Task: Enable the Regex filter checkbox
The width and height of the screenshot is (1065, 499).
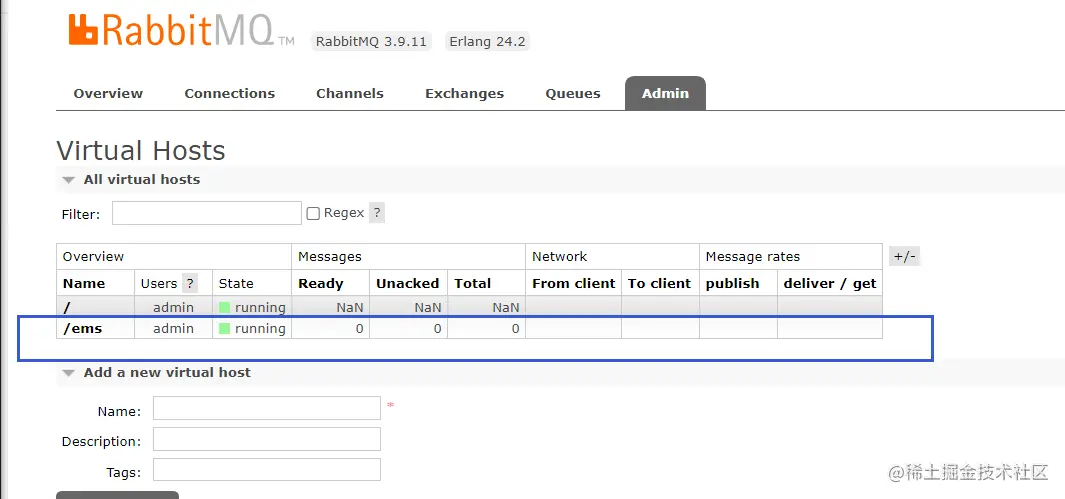Action: pyautogui.click(x=313, y=213)
